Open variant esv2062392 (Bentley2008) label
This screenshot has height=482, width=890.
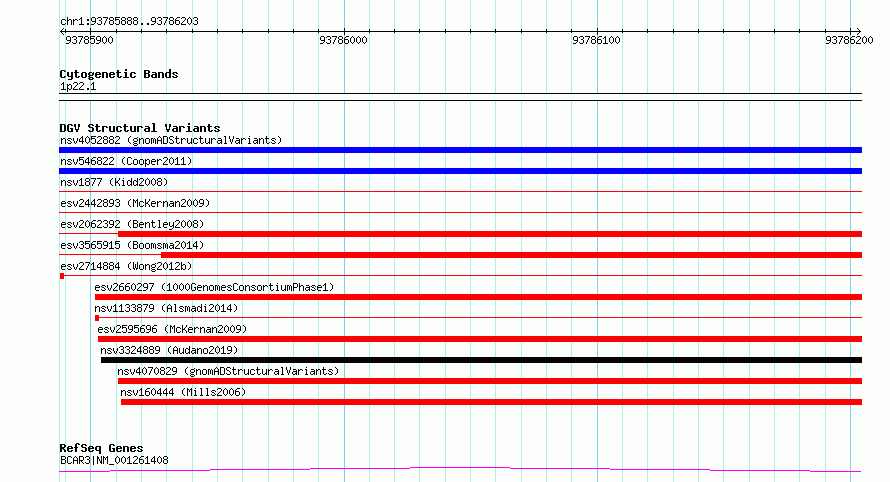(132, 224)
